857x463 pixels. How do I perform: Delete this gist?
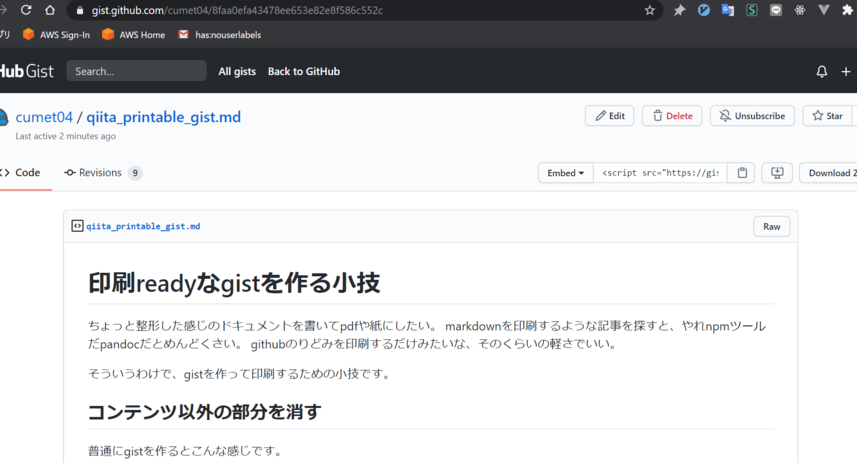[672, 116]
